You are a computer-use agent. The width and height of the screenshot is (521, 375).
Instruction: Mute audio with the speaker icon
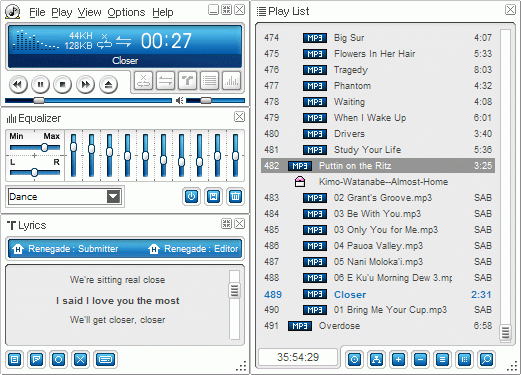click(180, 100)
